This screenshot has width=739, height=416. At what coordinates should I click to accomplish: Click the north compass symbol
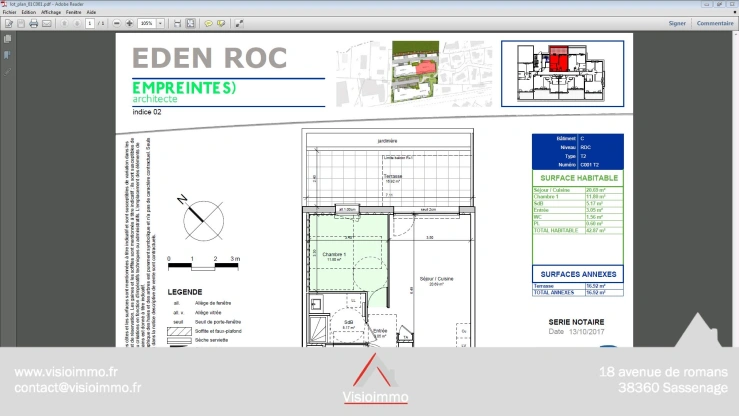202,219
